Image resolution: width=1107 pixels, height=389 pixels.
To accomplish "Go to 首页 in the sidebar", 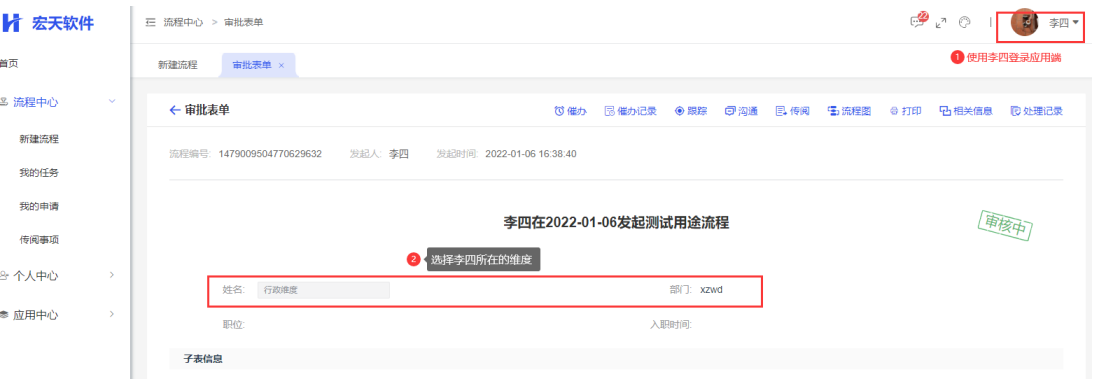I will (8, 64).
